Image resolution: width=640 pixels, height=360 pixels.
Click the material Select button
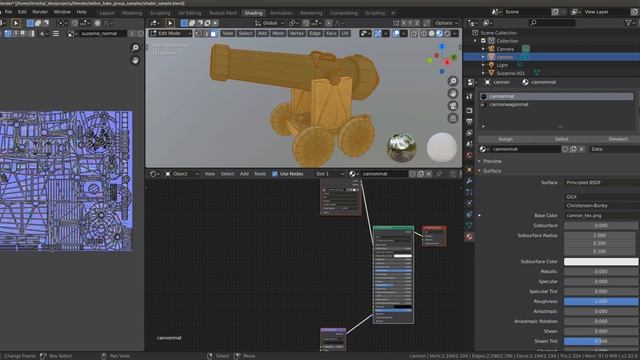click(x=561, y=139)
